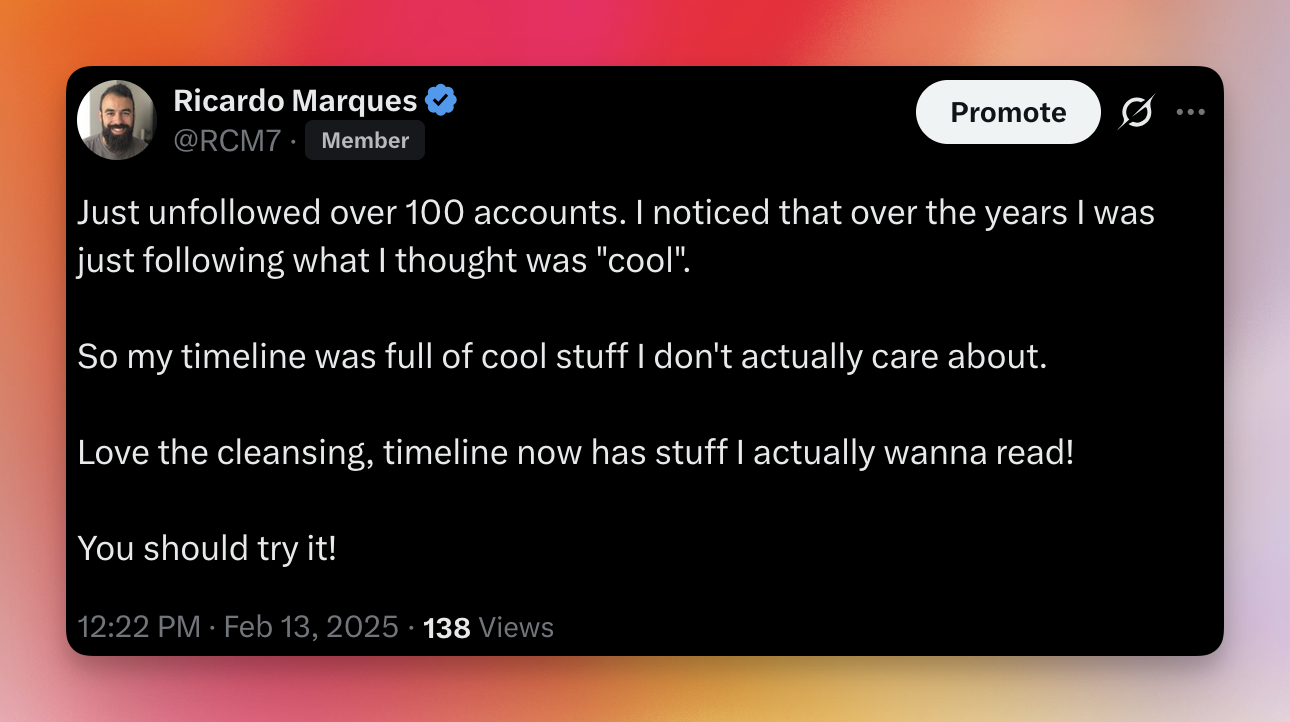The width and height of the screenshot is (1290, 722).
Task: Open the three-dot more options menu
Action: [x=1190, y=112]
